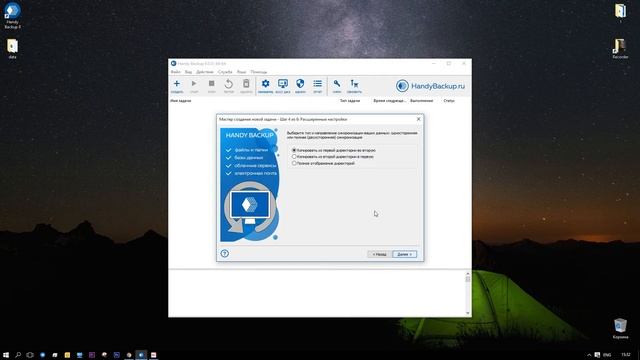Click the shopping cart upgrade icon
The height and width of the screenshot is (360, 640).
click(354, 86)
